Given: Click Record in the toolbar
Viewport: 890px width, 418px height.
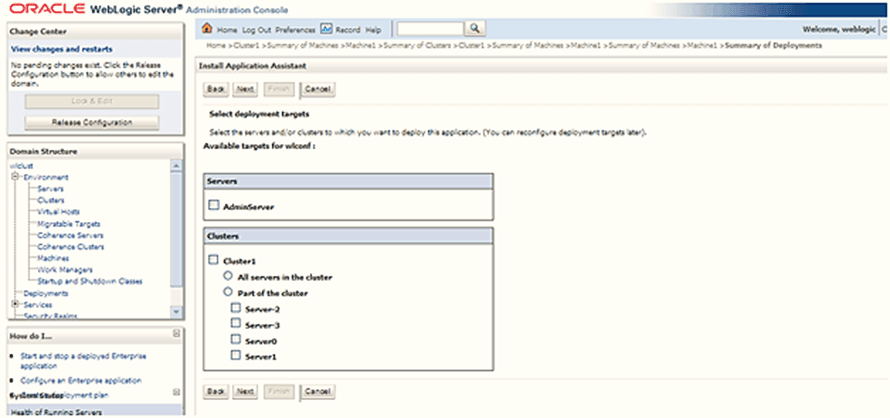Looking at the screenshot, I should (348, 30).
